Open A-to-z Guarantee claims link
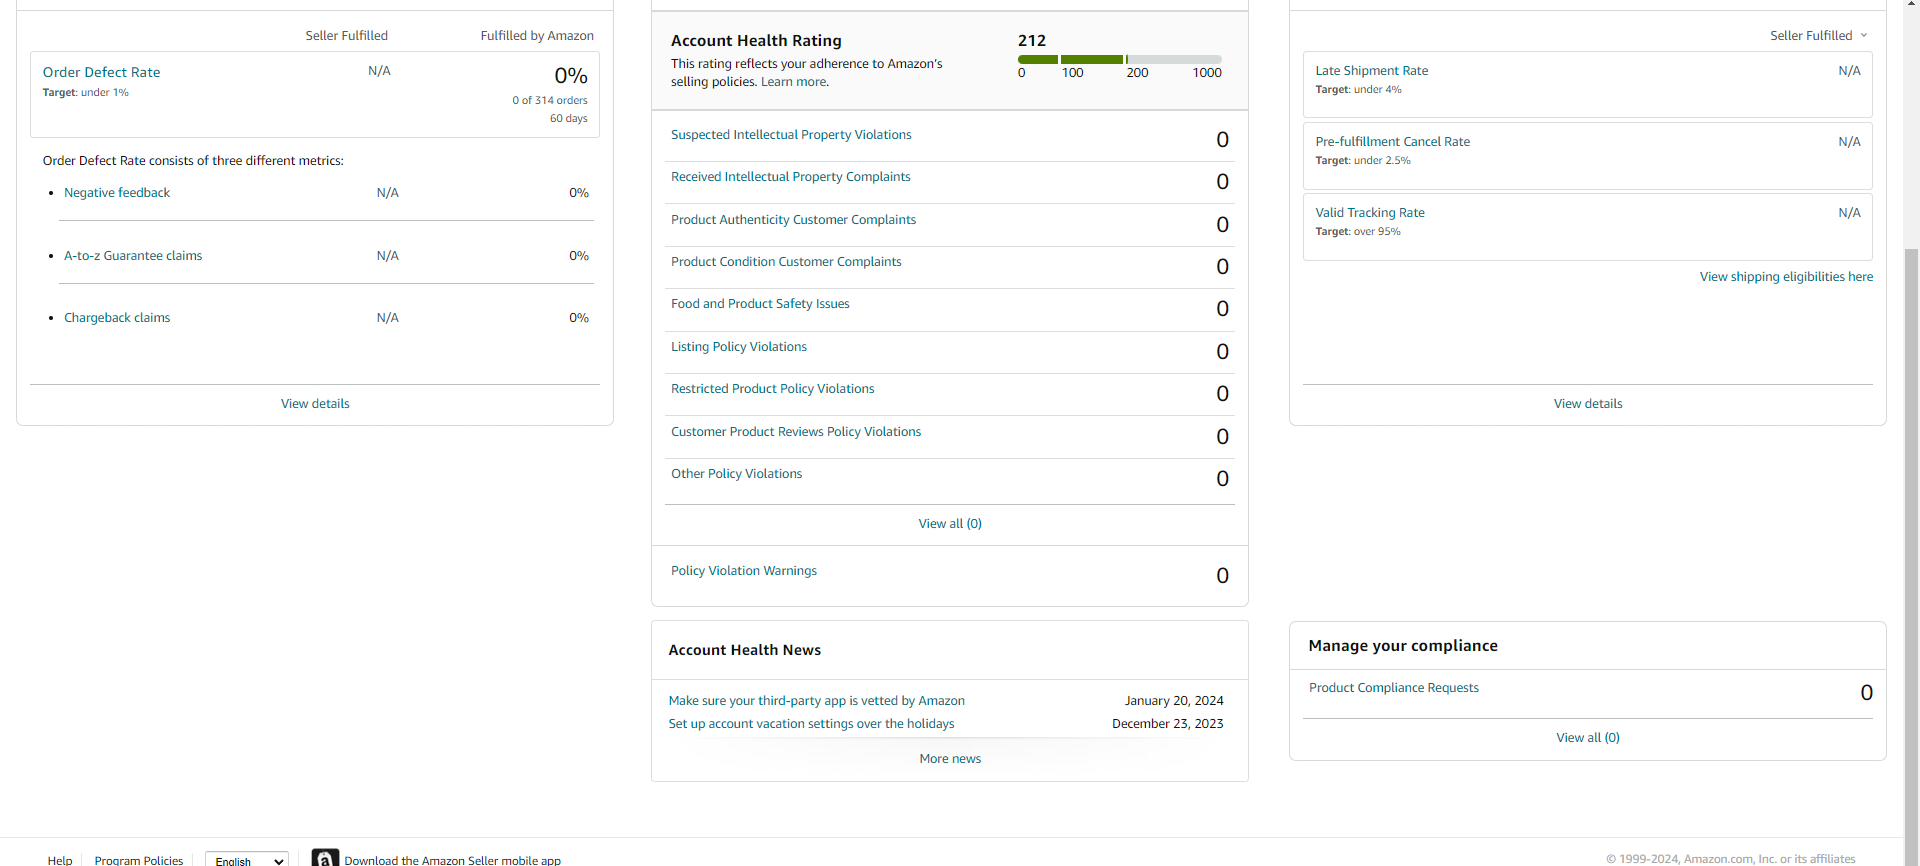The image size is (1920, 866). 133,255
